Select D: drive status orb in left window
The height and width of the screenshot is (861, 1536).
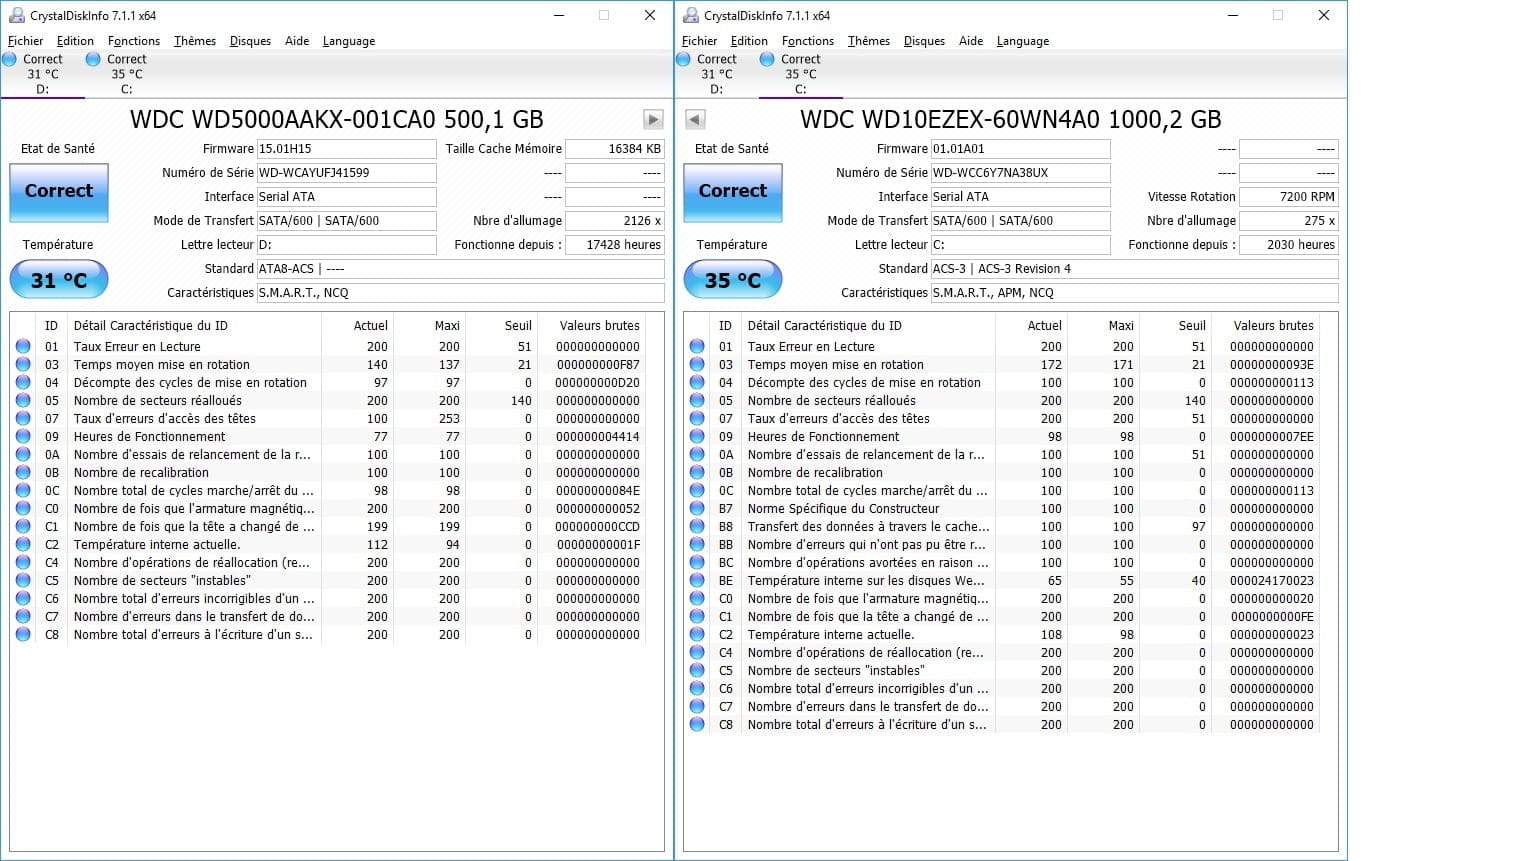tap(10, 59)
